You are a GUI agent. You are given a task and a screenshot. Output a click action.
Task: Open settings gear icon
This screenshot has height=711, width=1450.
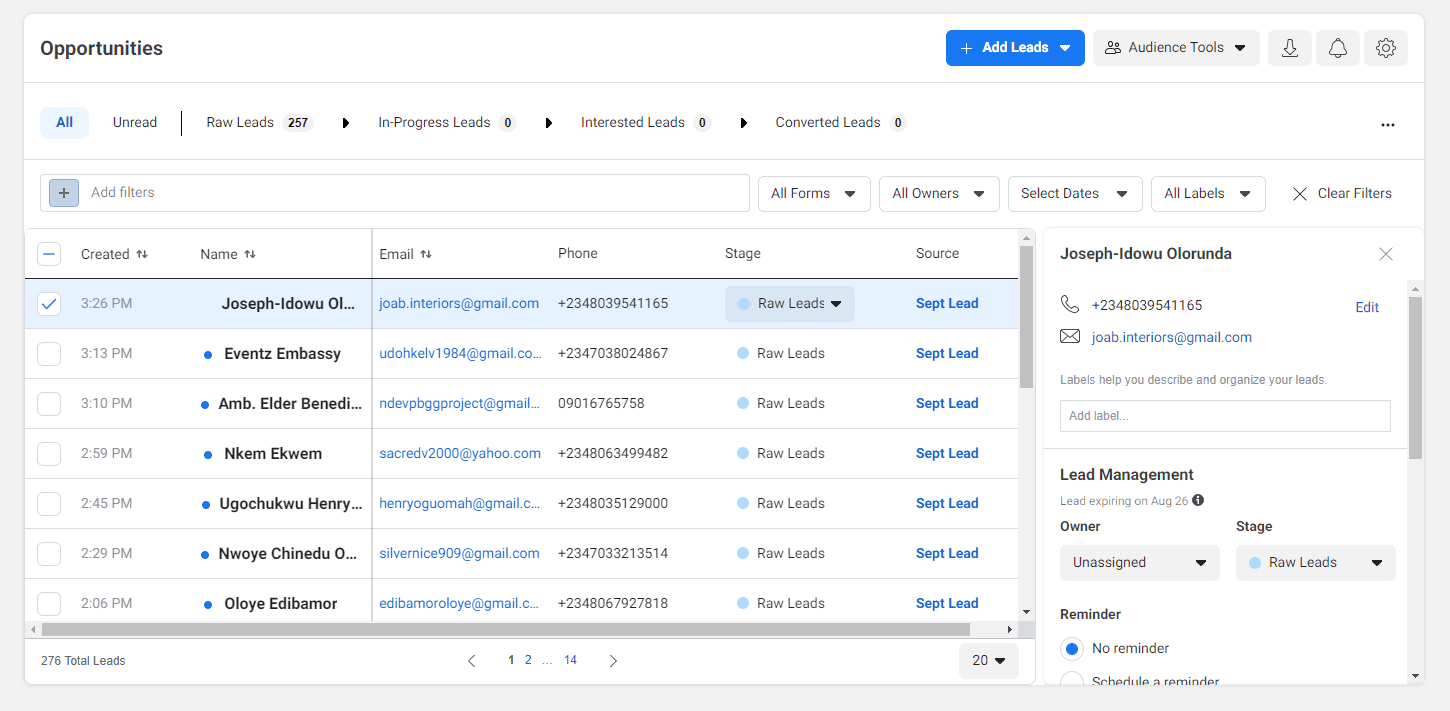click(1385, 48)
